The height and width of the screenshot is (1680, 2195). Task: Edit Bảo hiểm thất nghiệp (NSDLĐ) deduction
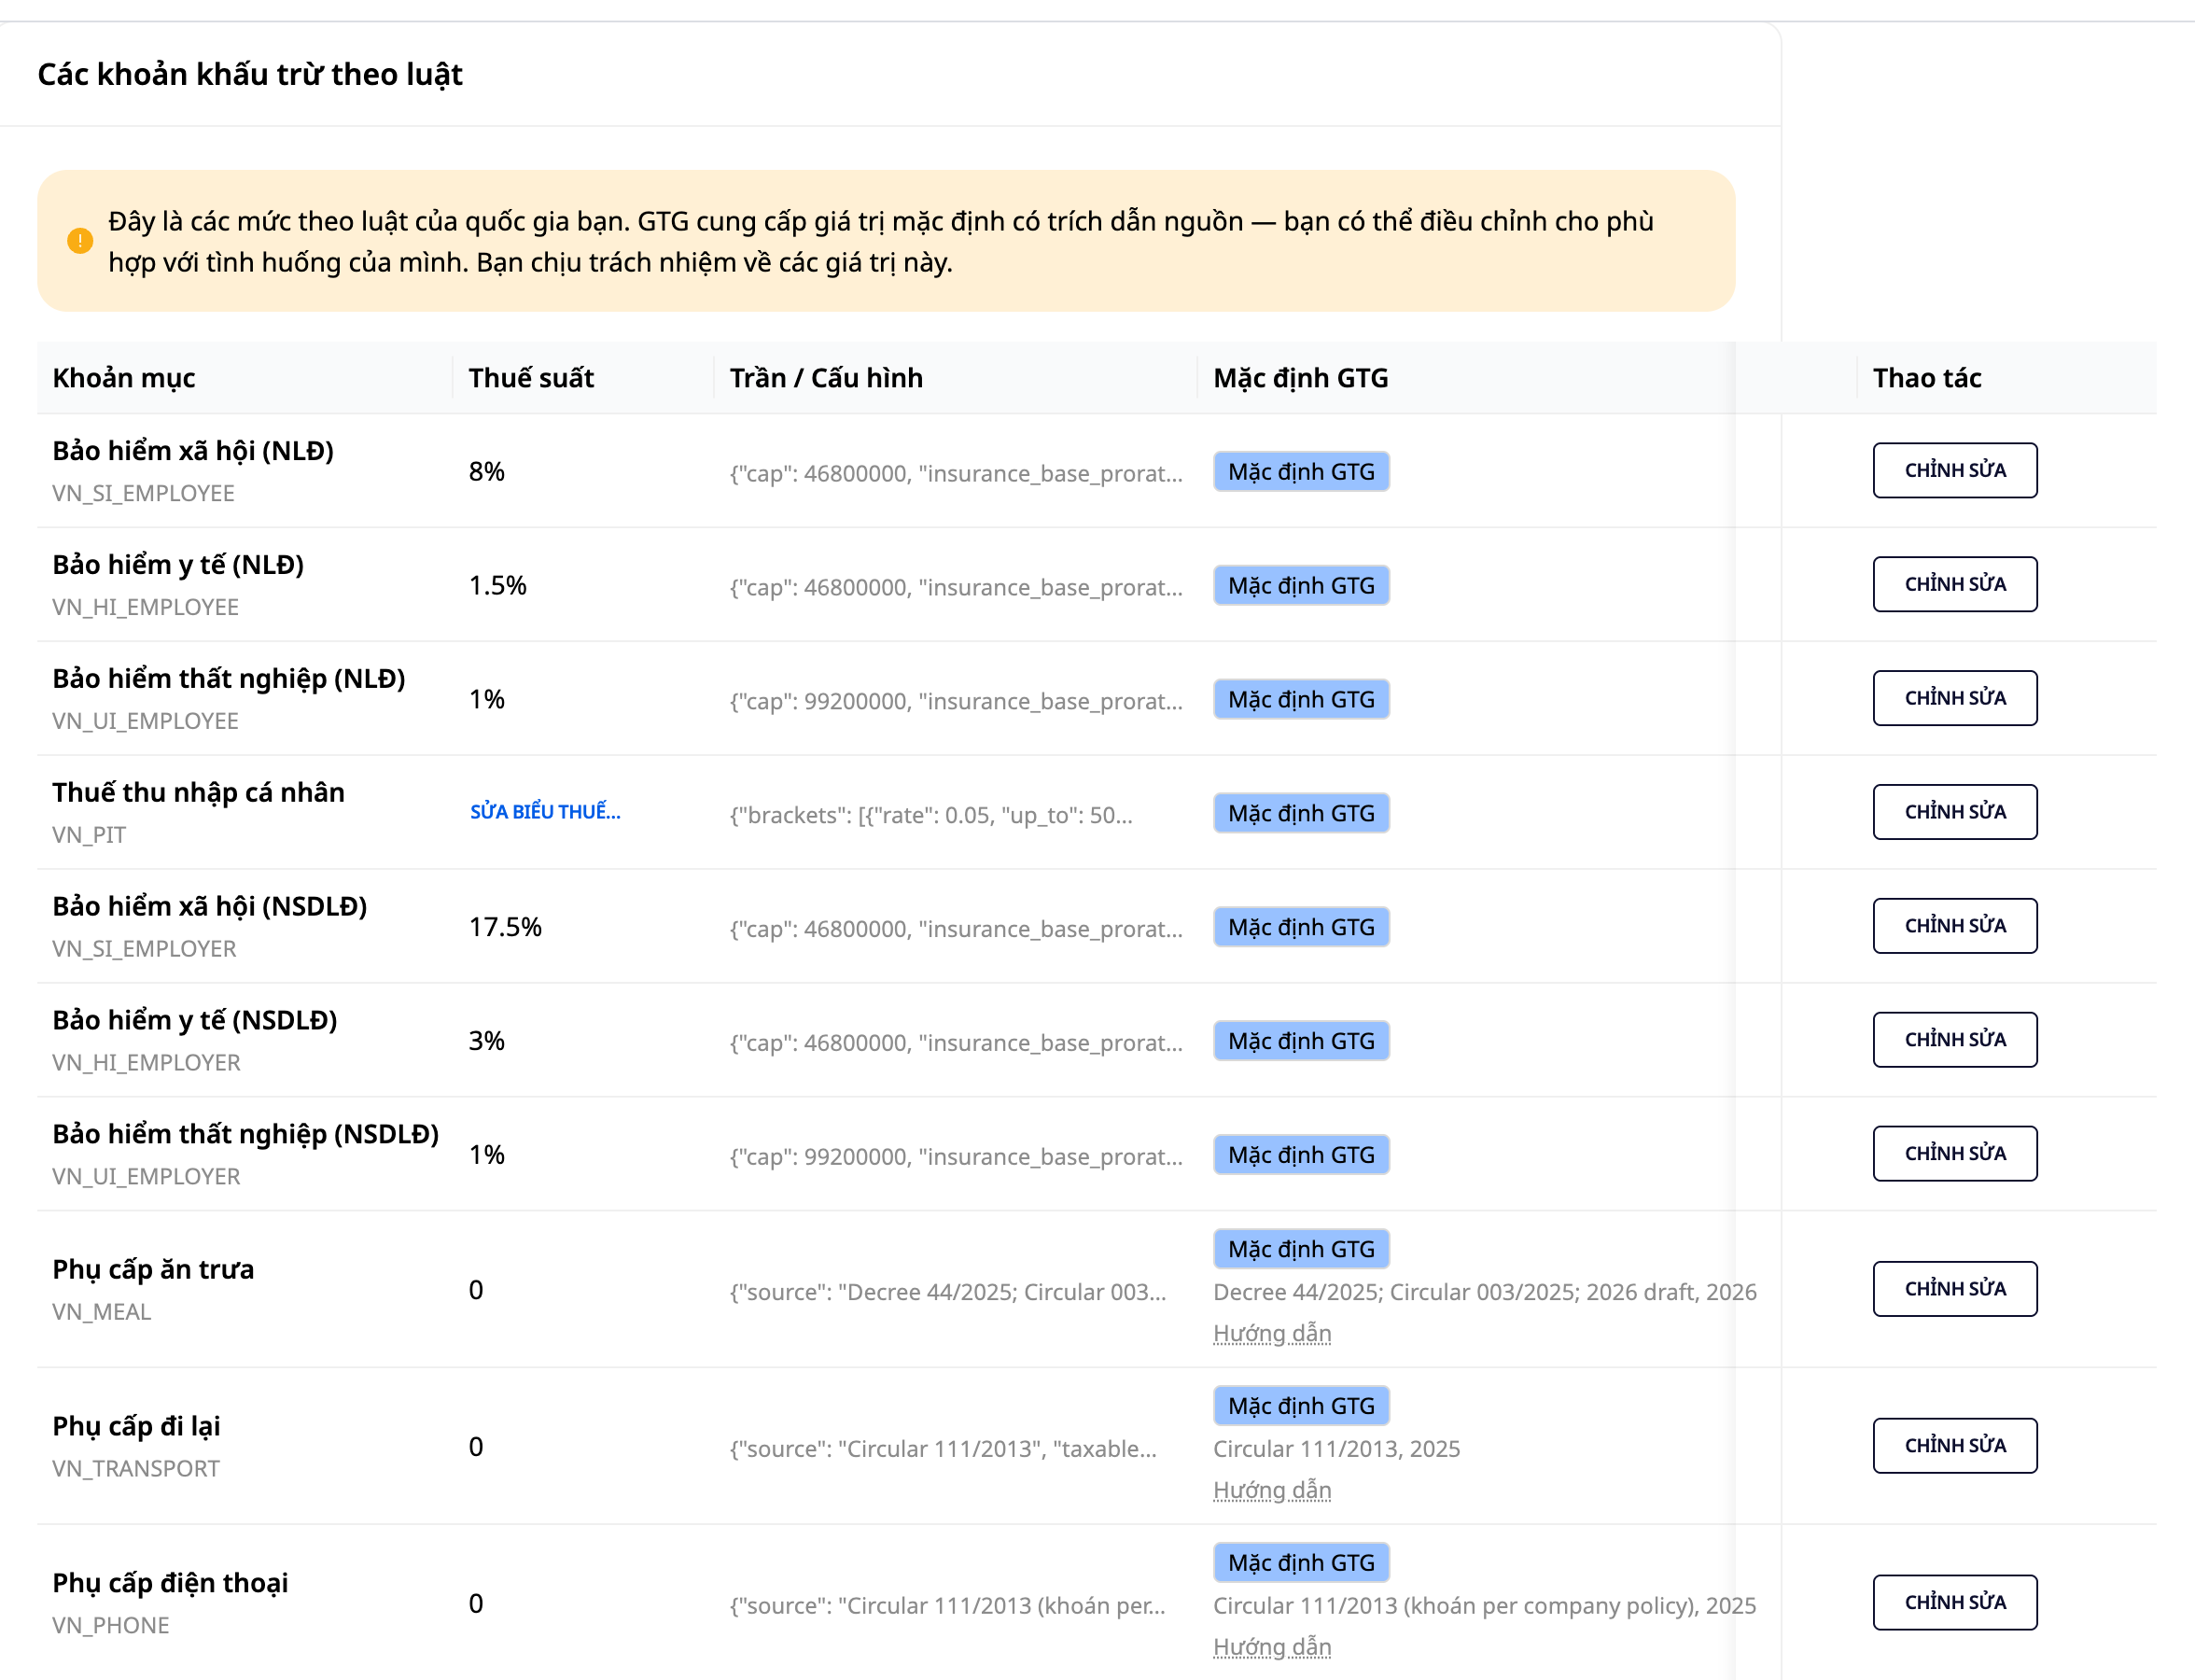pos(1954,1154)
